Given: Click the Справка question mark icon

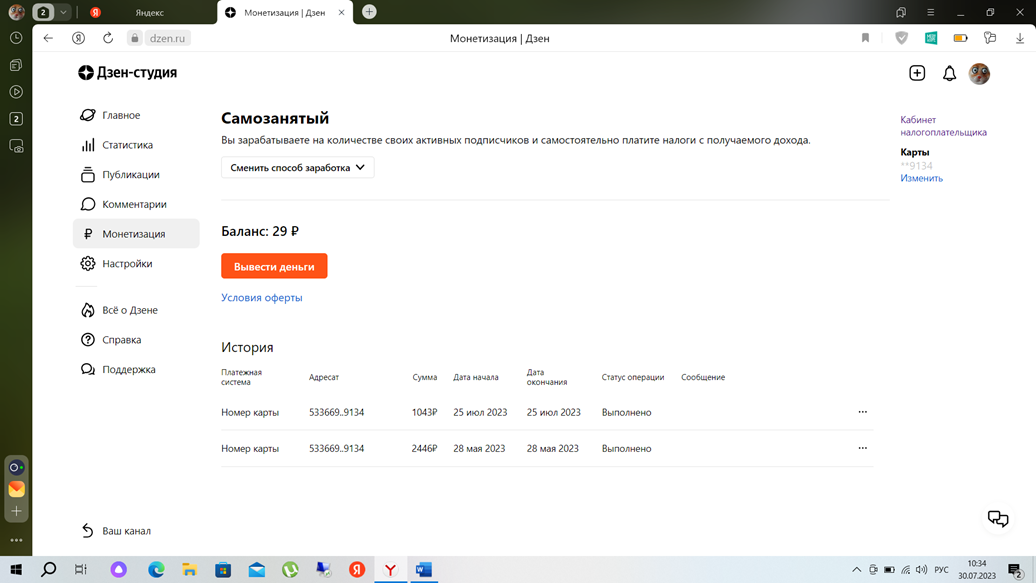Looking at the screenshot, I should 87,340.
